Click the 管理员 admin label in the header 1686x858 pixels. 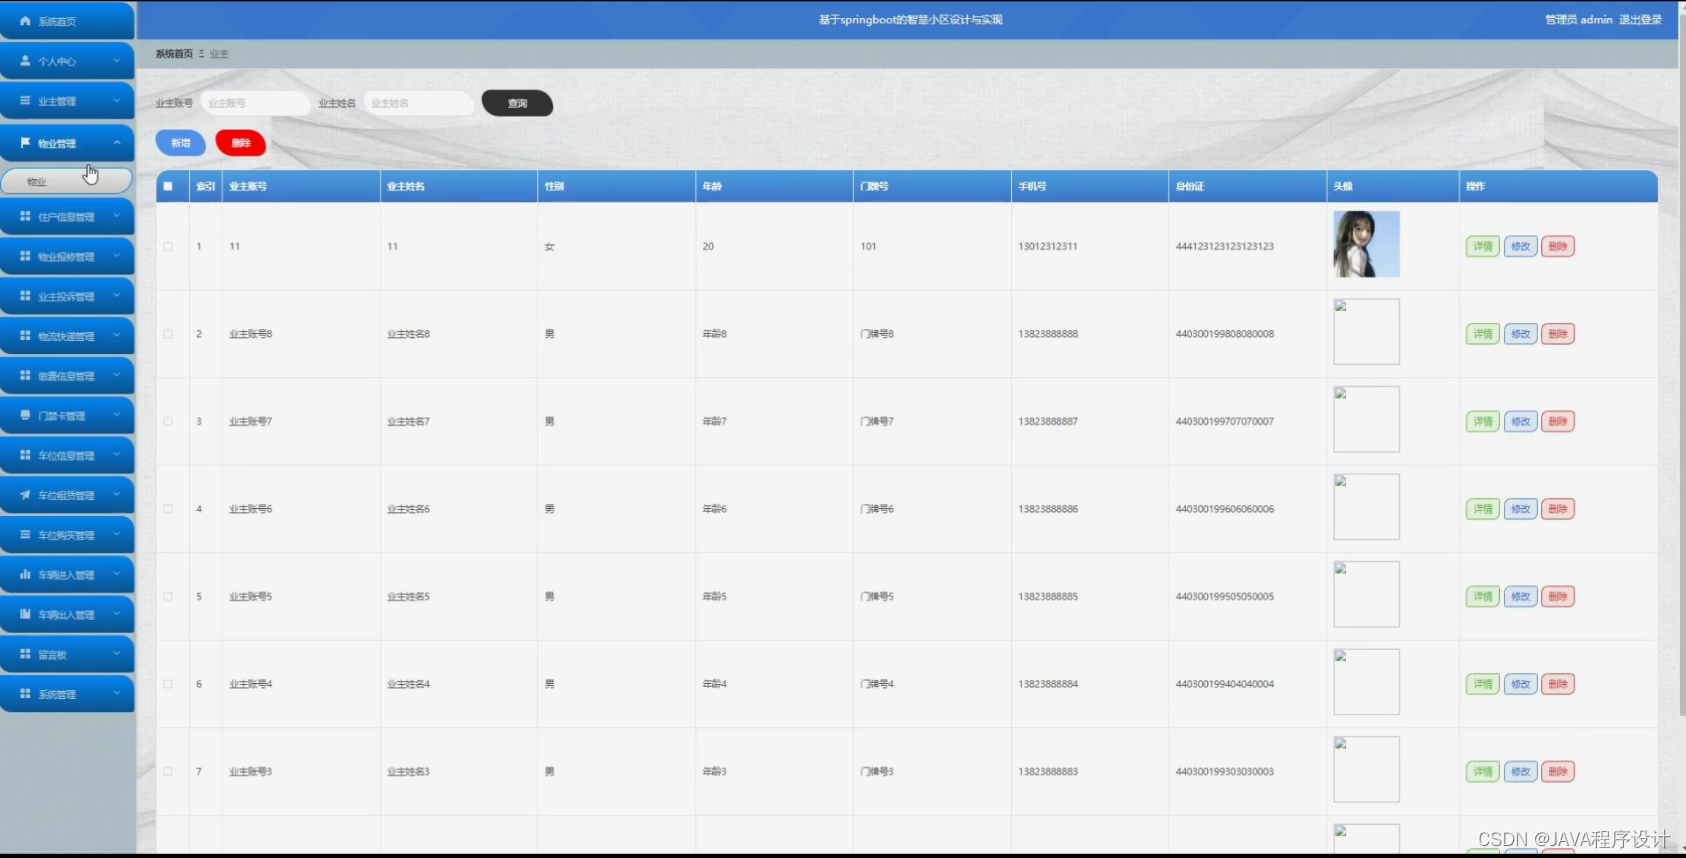click(1579, 20)
